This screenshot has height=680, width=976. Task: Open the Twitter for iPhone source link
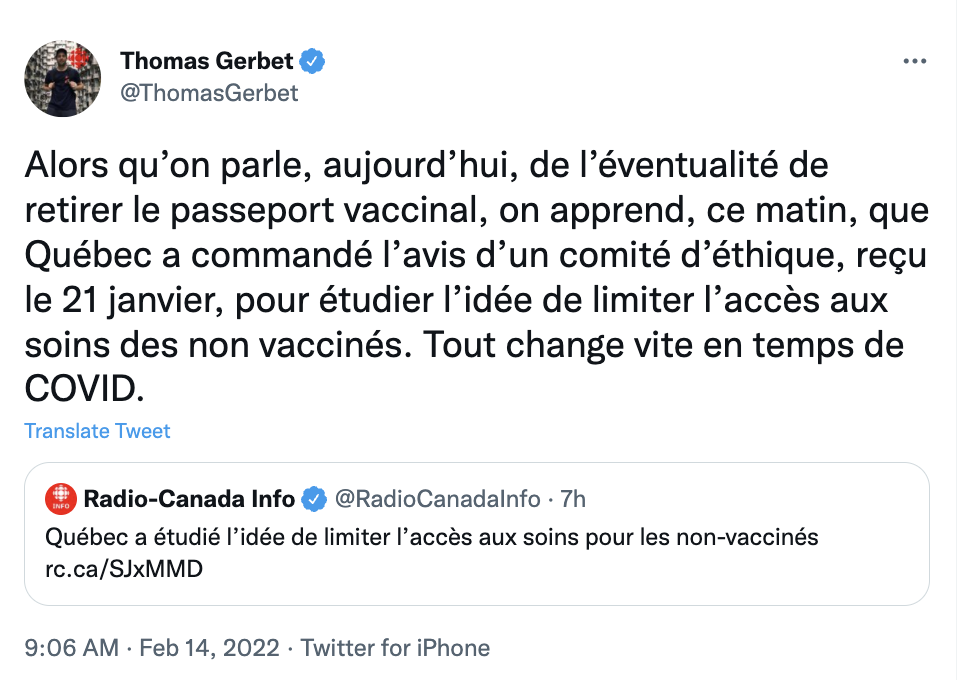[x=395, y=648]
